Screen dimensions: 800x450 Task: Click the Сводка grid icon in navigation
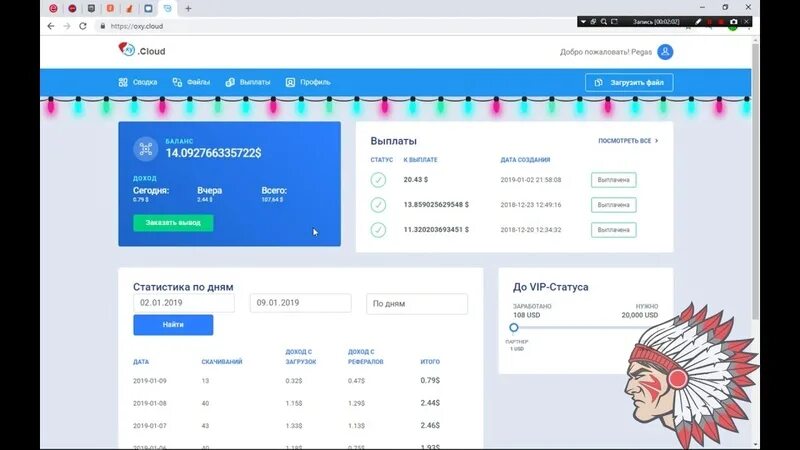[x=123, y=82]
